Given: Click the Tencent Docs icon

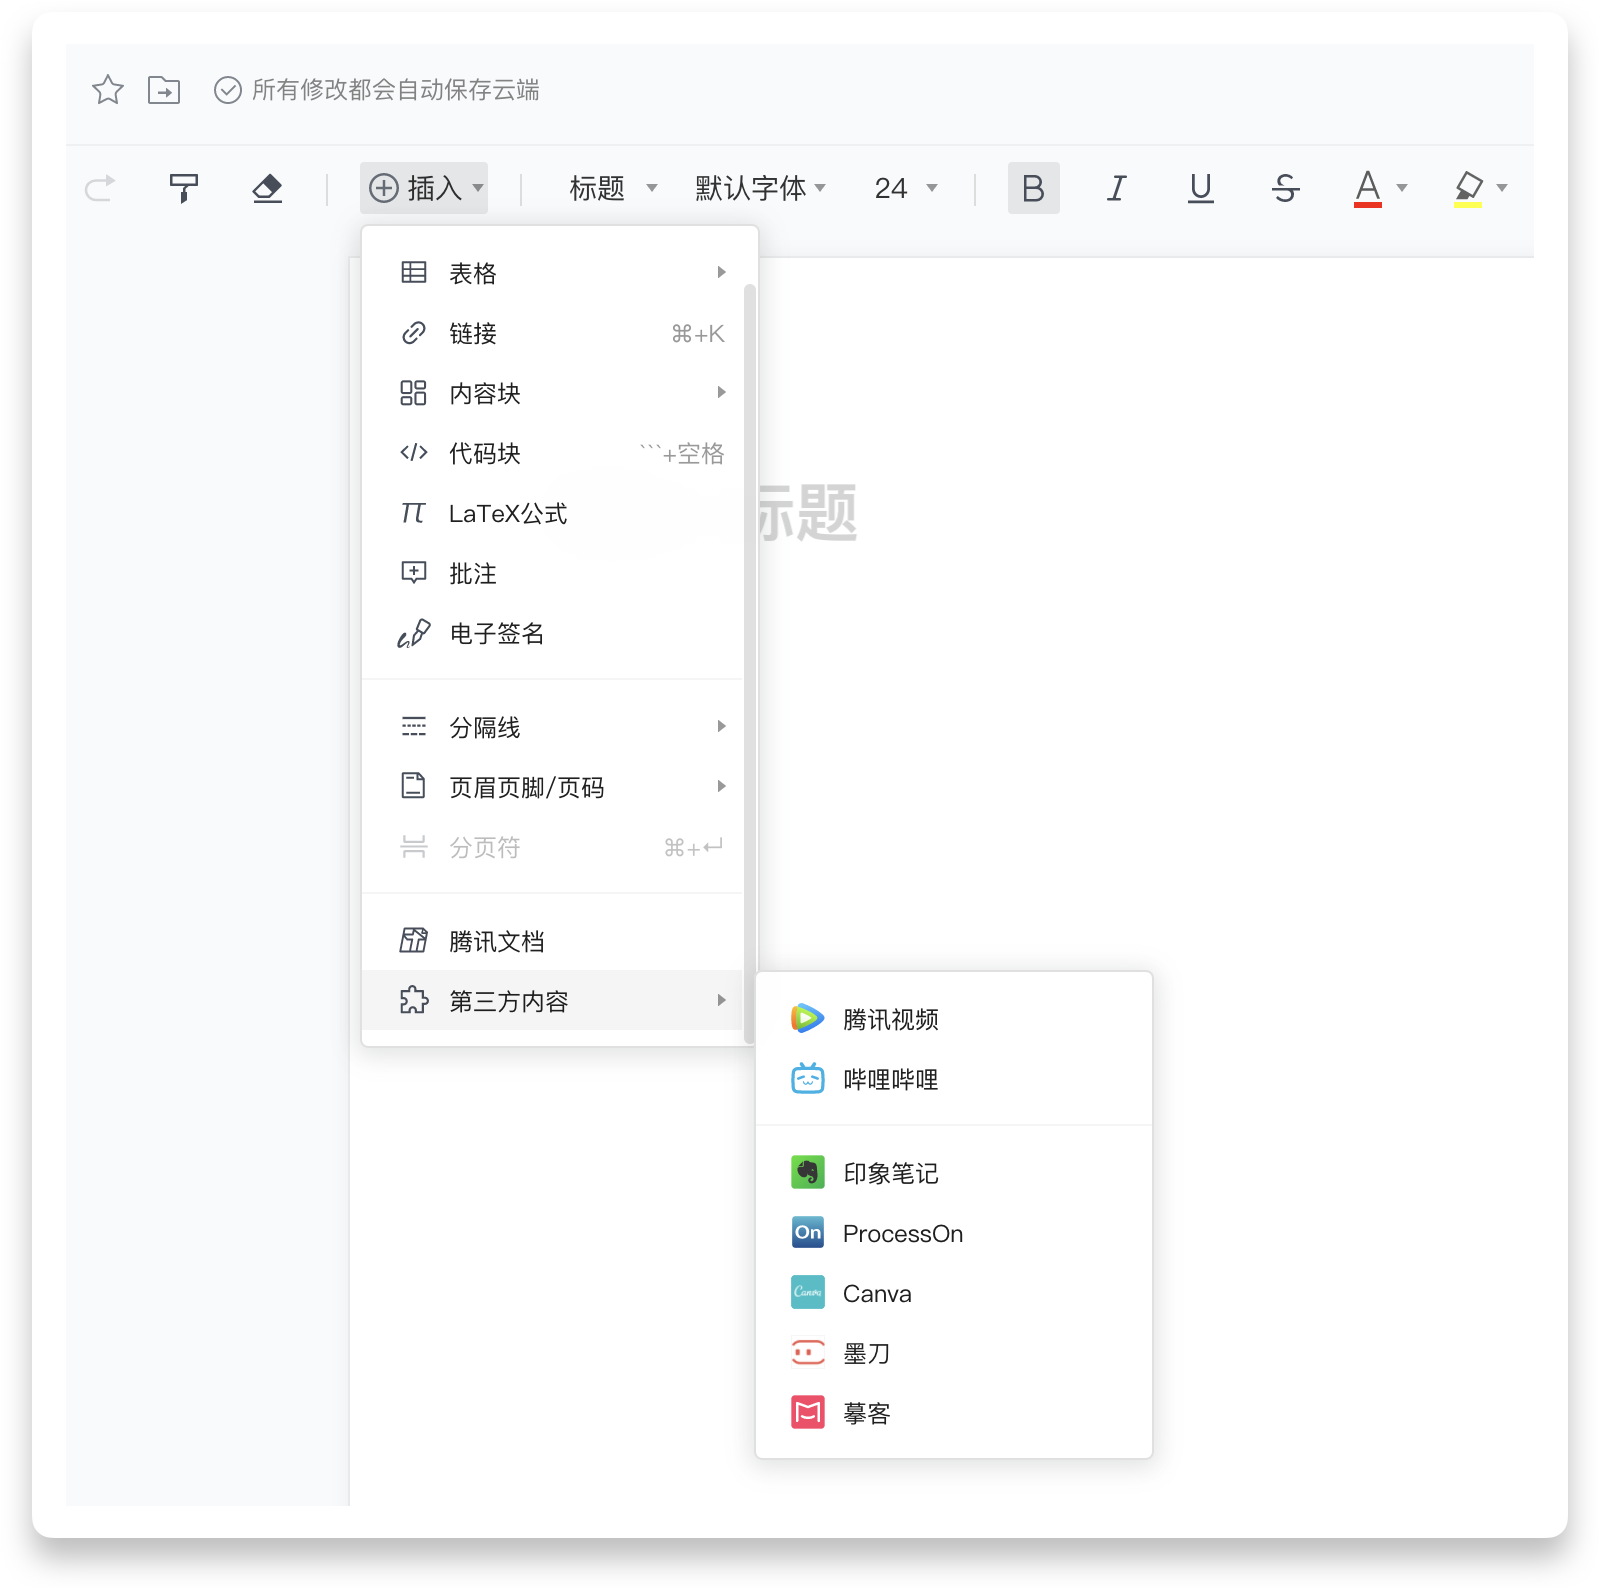Looking at the screenshot, I should coord(414,940).
